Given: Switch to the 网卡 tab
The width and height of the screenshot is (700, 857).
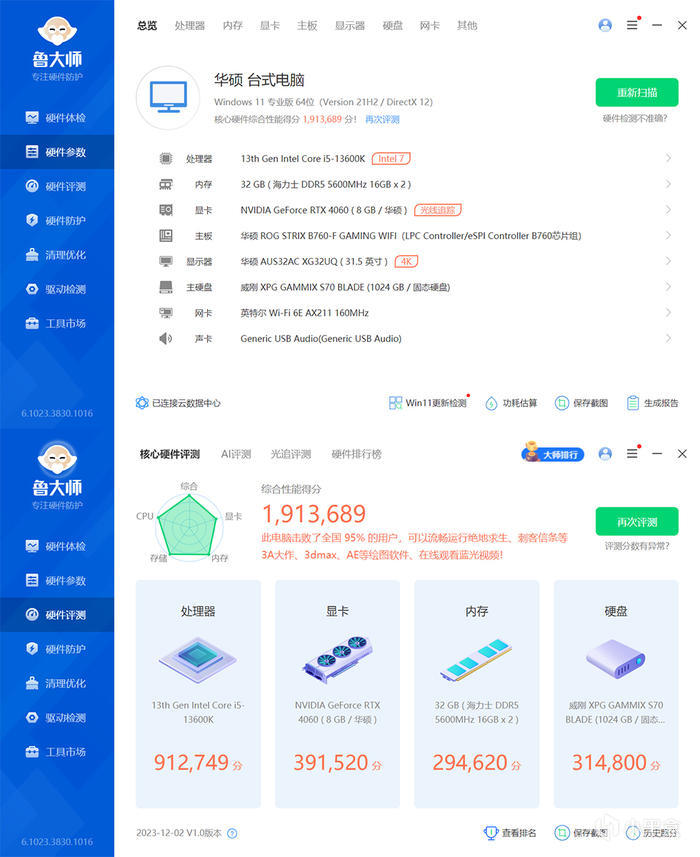Looking at the screenshot, I should point(430,26).
